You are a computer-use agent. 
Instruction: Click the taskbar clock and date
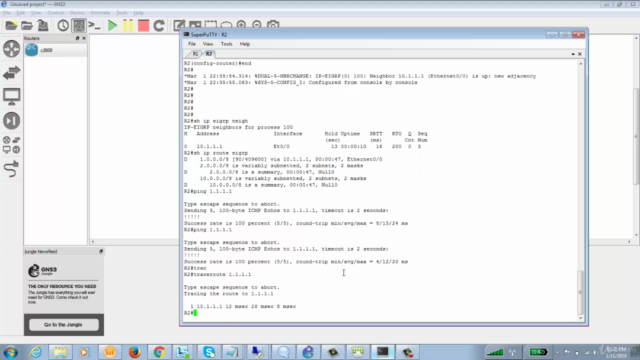pyautogui.click(x=617, y=353)
